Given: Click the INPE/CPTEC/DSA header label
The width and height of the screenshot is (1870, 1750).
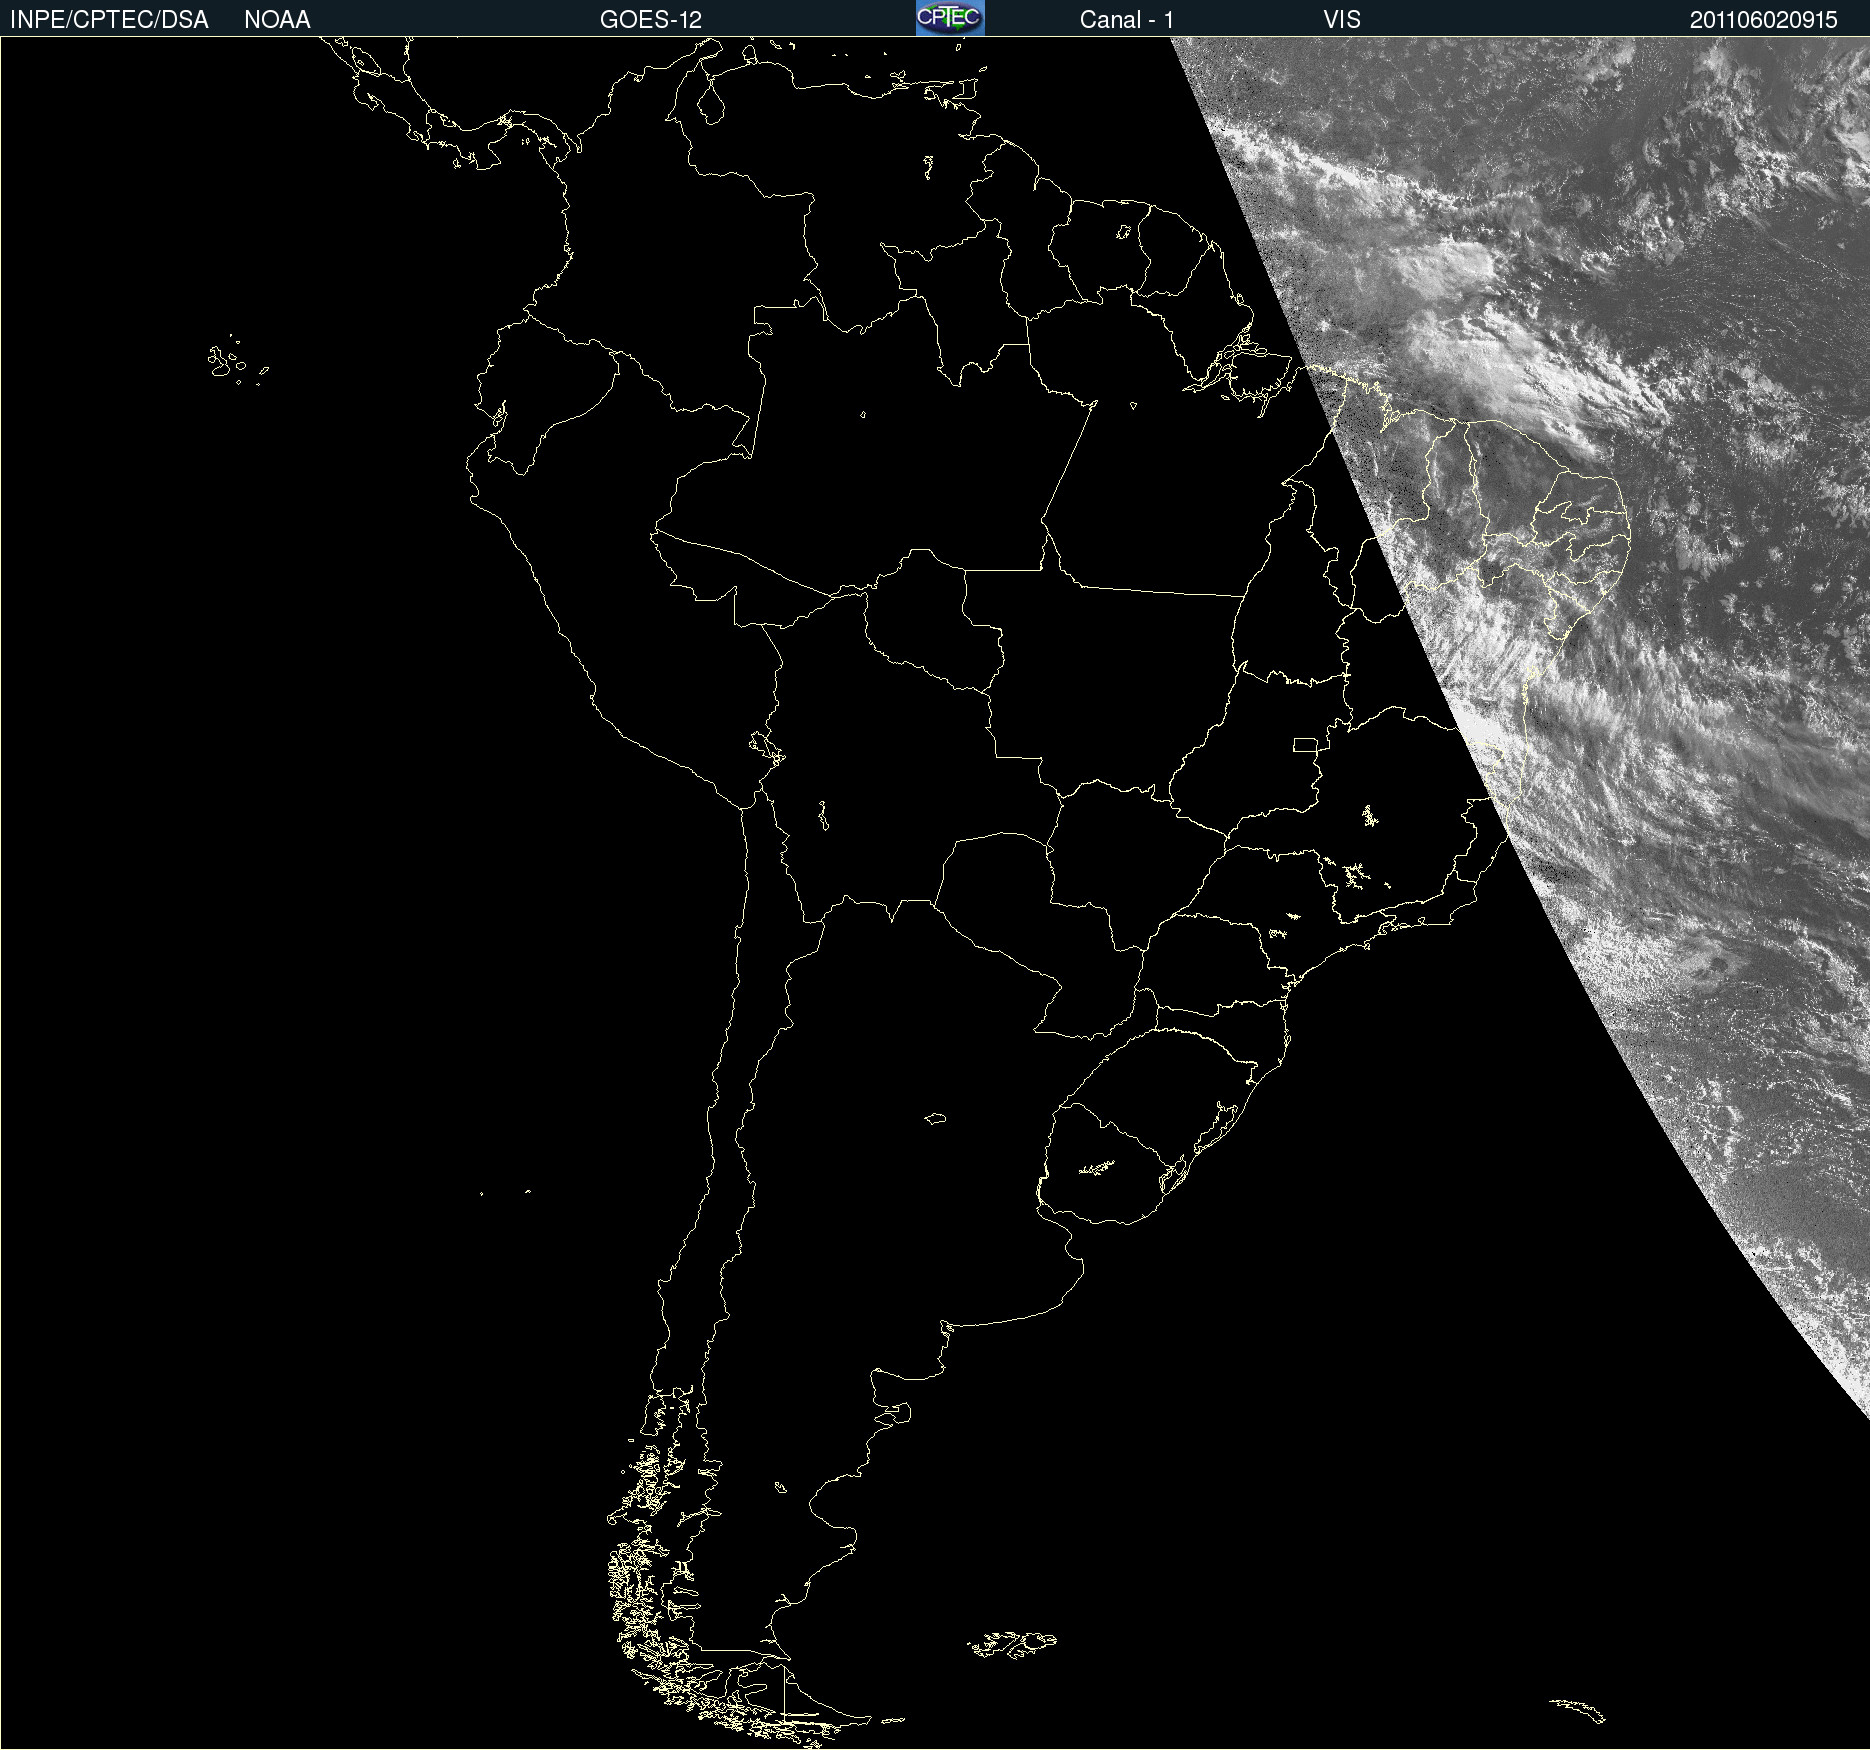Looking at the screenshot, I should (x=109, y=20).
